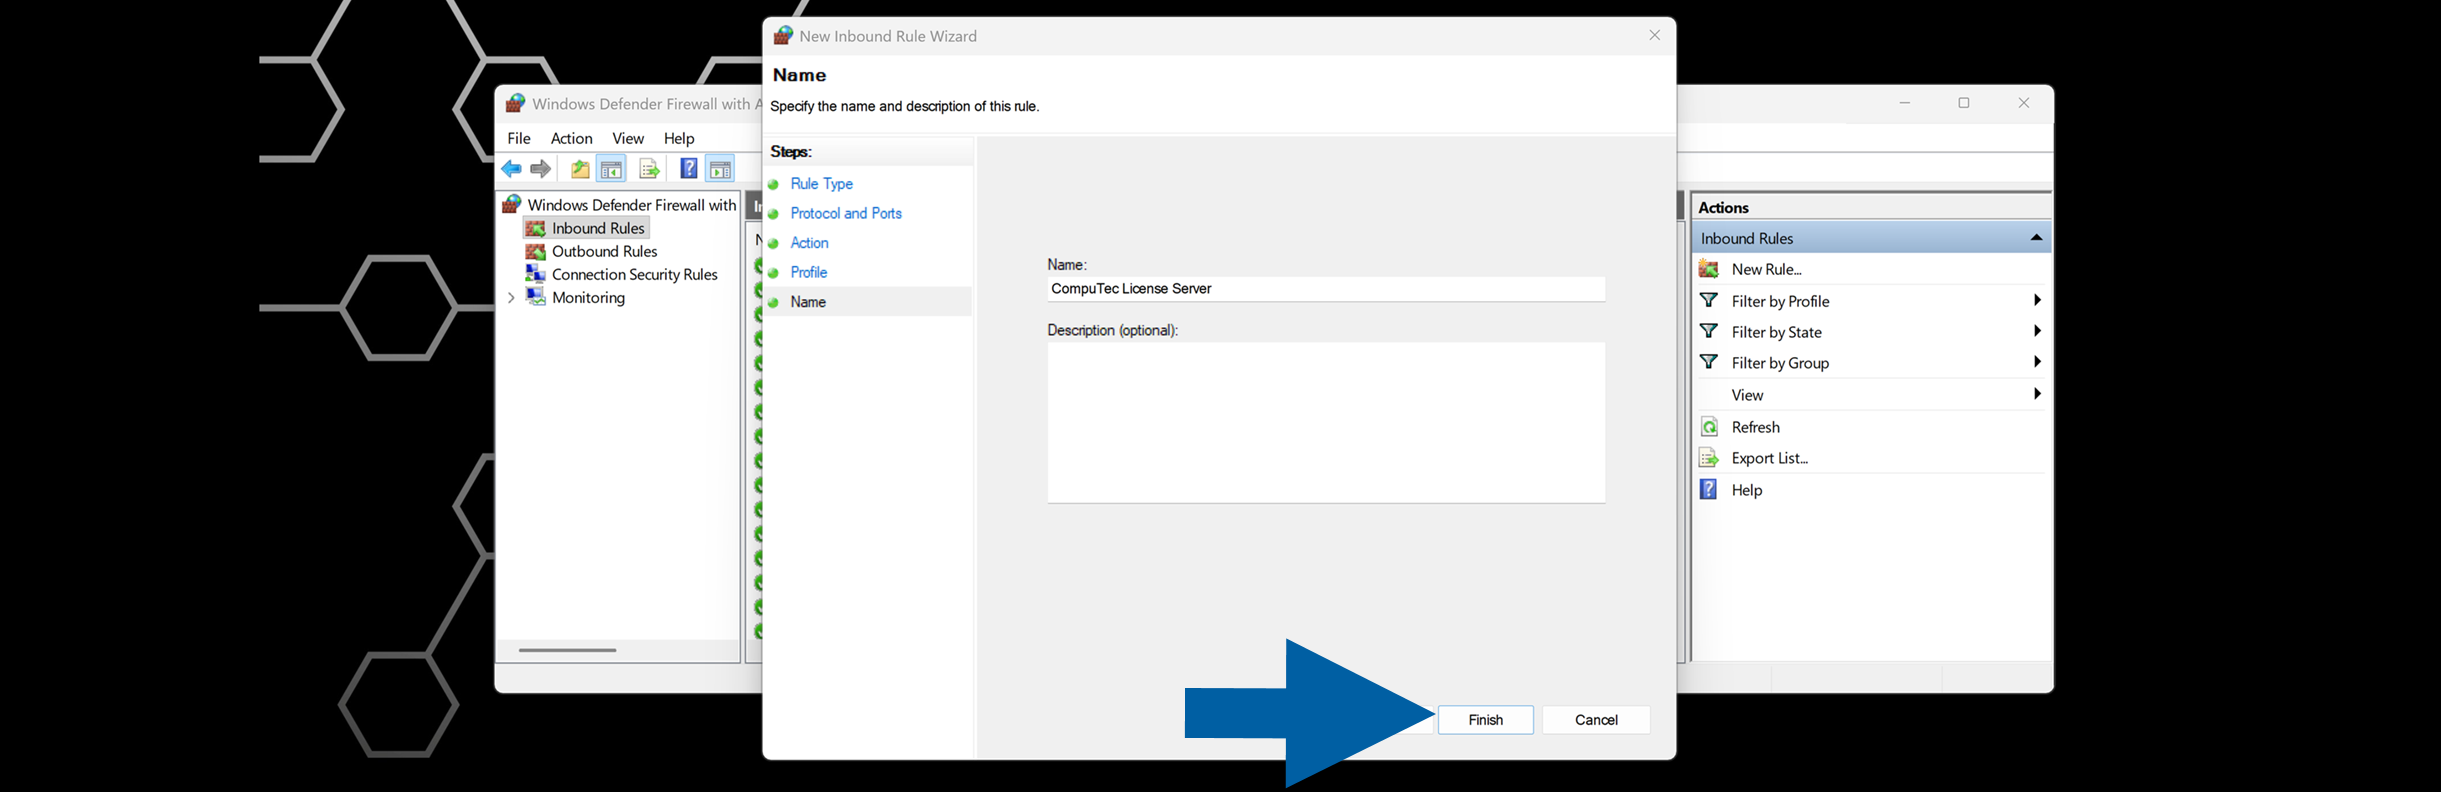This screenshot has height=792, width=2441.
Task: Expand the Filter by State submenu arrow
Action: tap(2037, 331)
